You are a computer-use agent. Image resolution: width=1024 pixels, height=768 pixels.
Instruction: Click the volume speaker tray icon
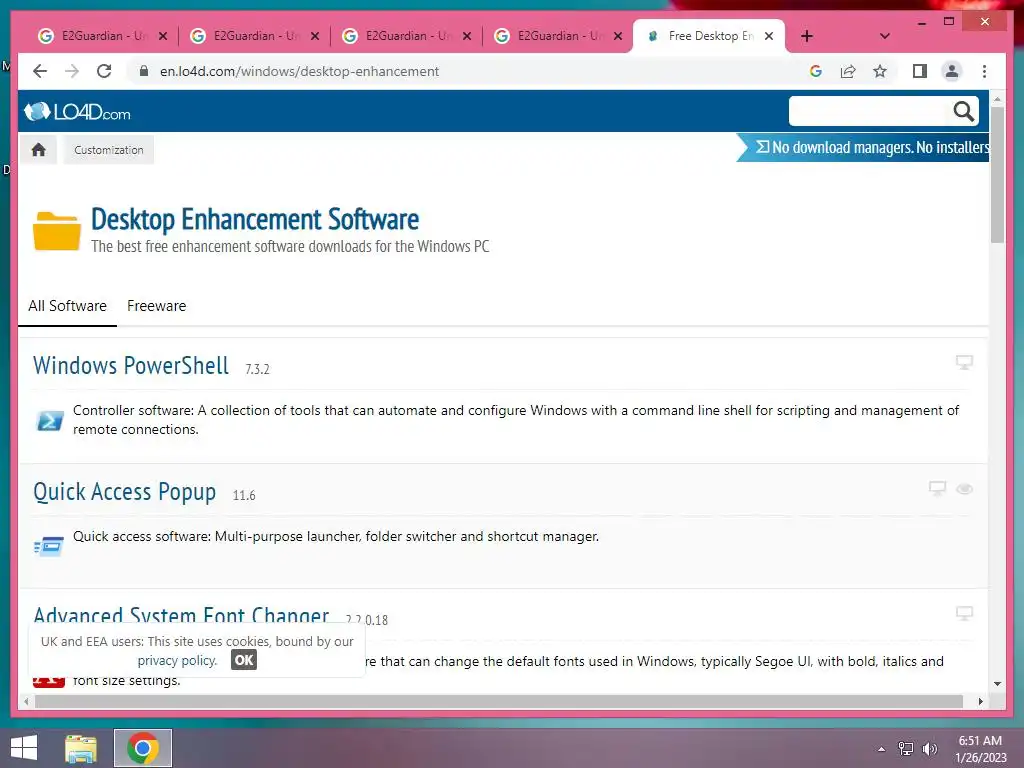click(930, 749)
